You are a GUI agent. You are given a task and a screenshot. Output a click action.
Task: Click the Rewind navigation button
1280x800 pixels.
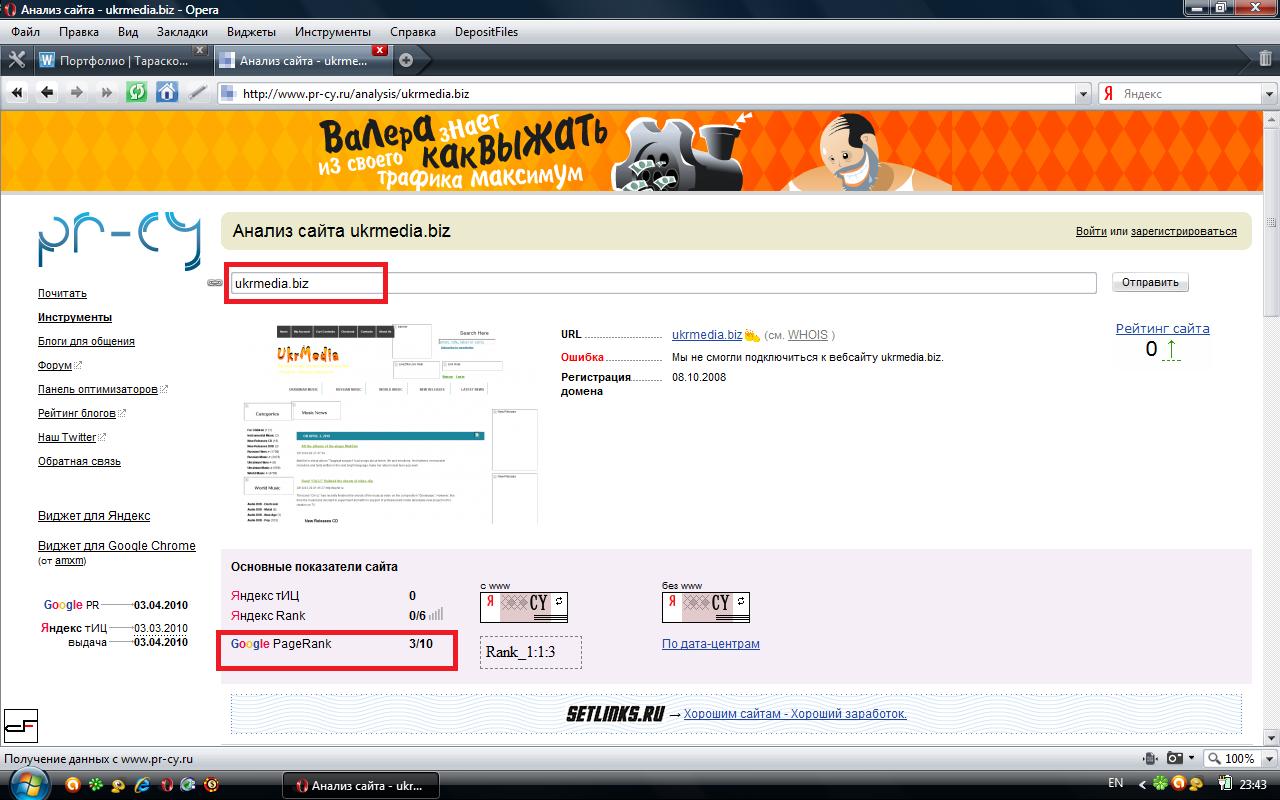pyautogui.click(x=17, y=93)
